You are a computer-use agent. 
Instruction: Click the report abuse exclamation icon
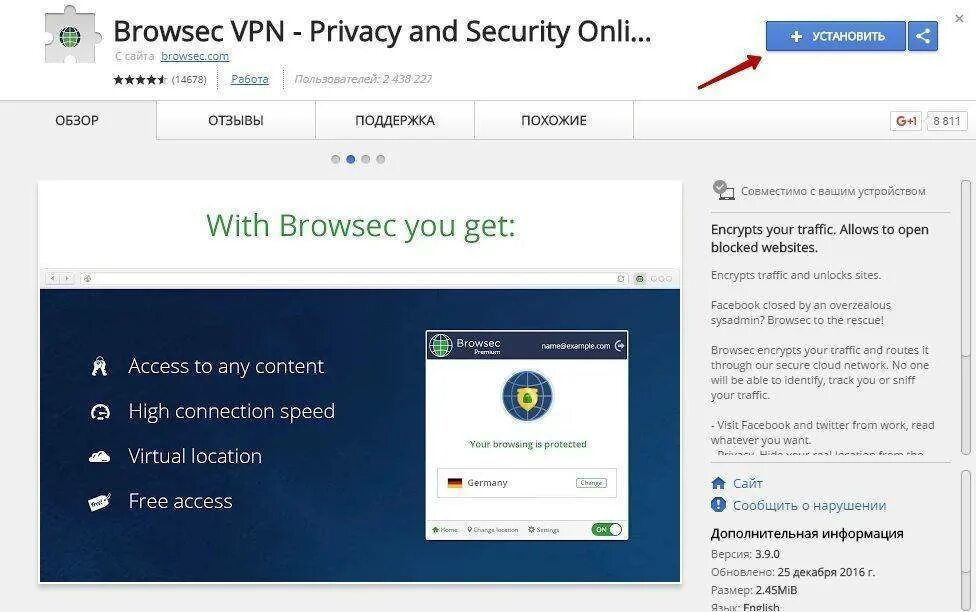(718, 505)
